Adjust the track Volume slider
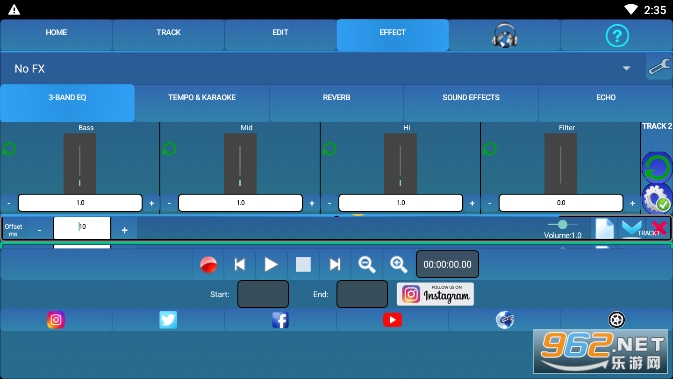Image resolution: width=673 pixels, height=379 pixels. (562, 224)
